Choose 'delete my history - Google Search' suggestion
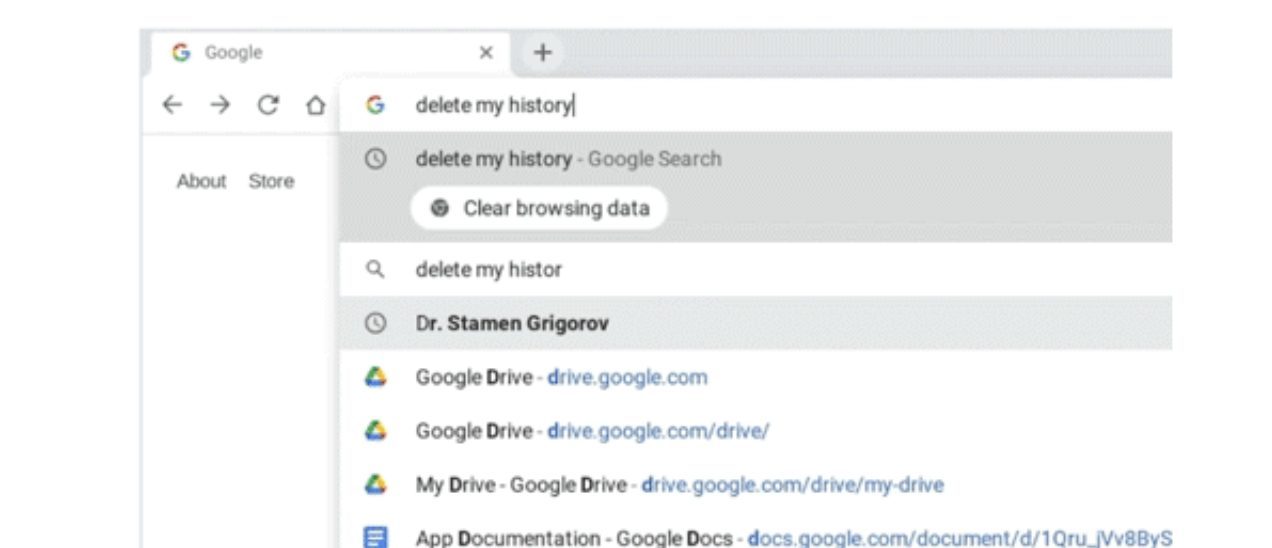The height and width of the screenshot is (548, 1272). pos(568,159)
